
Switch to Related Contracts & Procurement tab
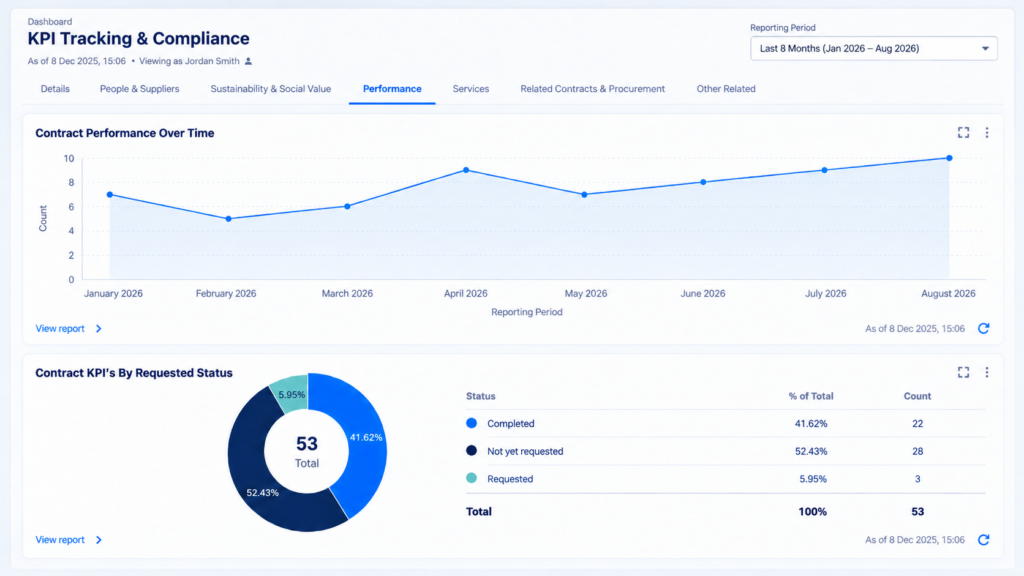[x=592, y=89]
